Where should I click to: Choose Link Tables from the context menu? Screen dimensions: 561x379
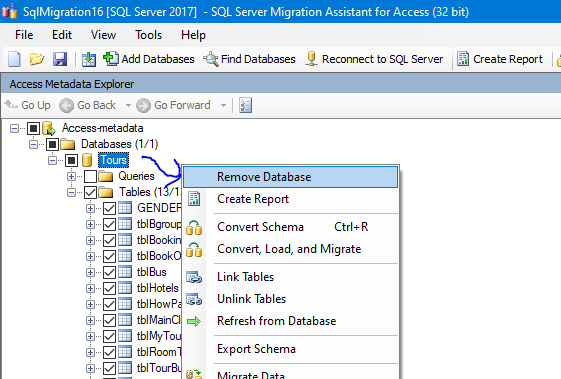(x=291, y=277)
